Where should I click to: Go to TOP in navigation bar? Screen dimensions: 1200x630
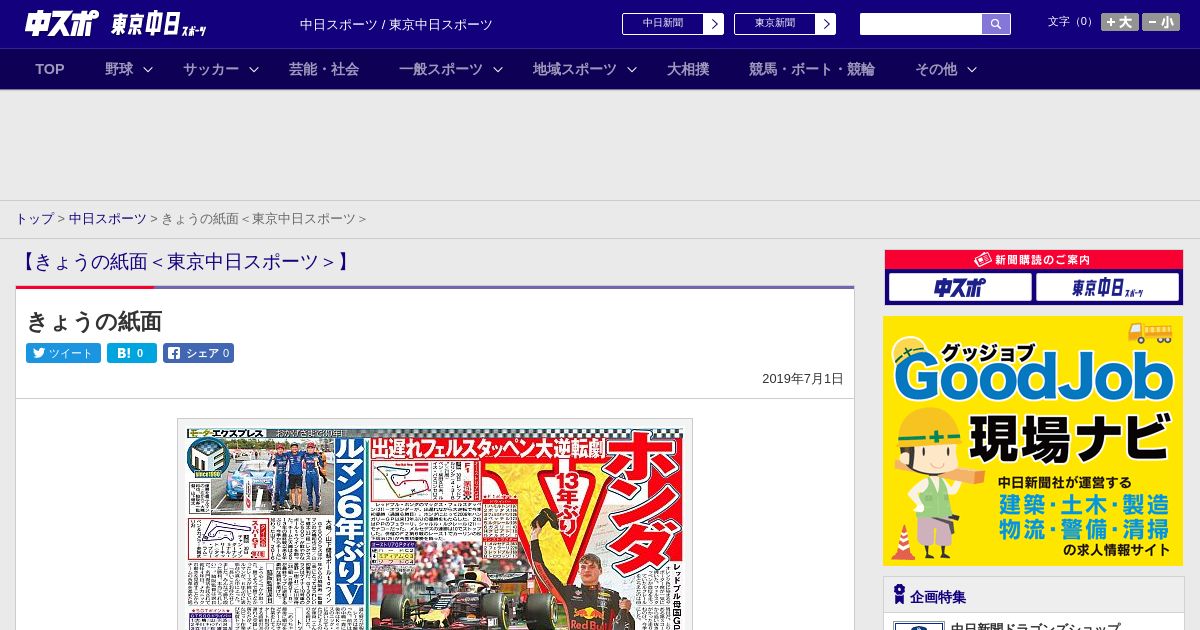click(x=50, y=69)
